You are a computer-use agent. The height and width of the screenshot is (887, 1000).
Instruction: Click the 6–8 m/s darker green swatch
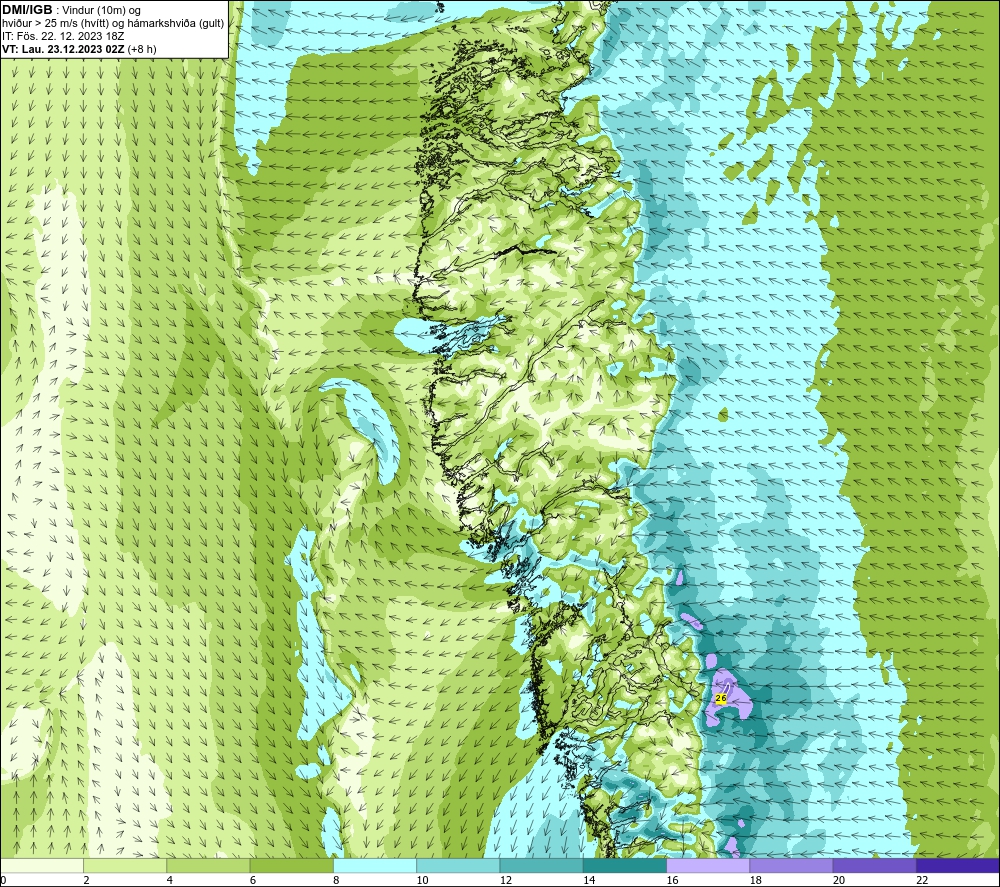pos(291,865)
